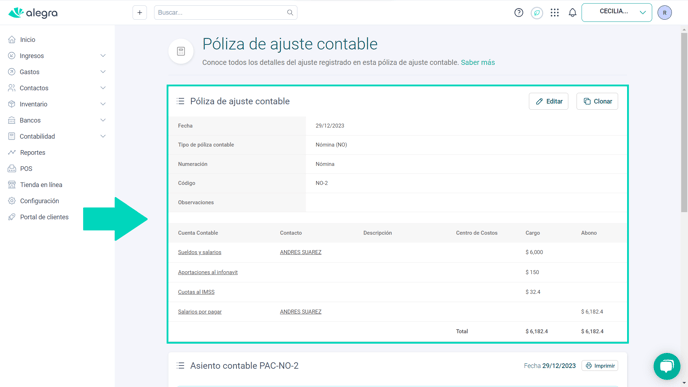Open the Aportaciones al infonavit account link
Viewport: 688px width, 387px height.
[208, 272]
